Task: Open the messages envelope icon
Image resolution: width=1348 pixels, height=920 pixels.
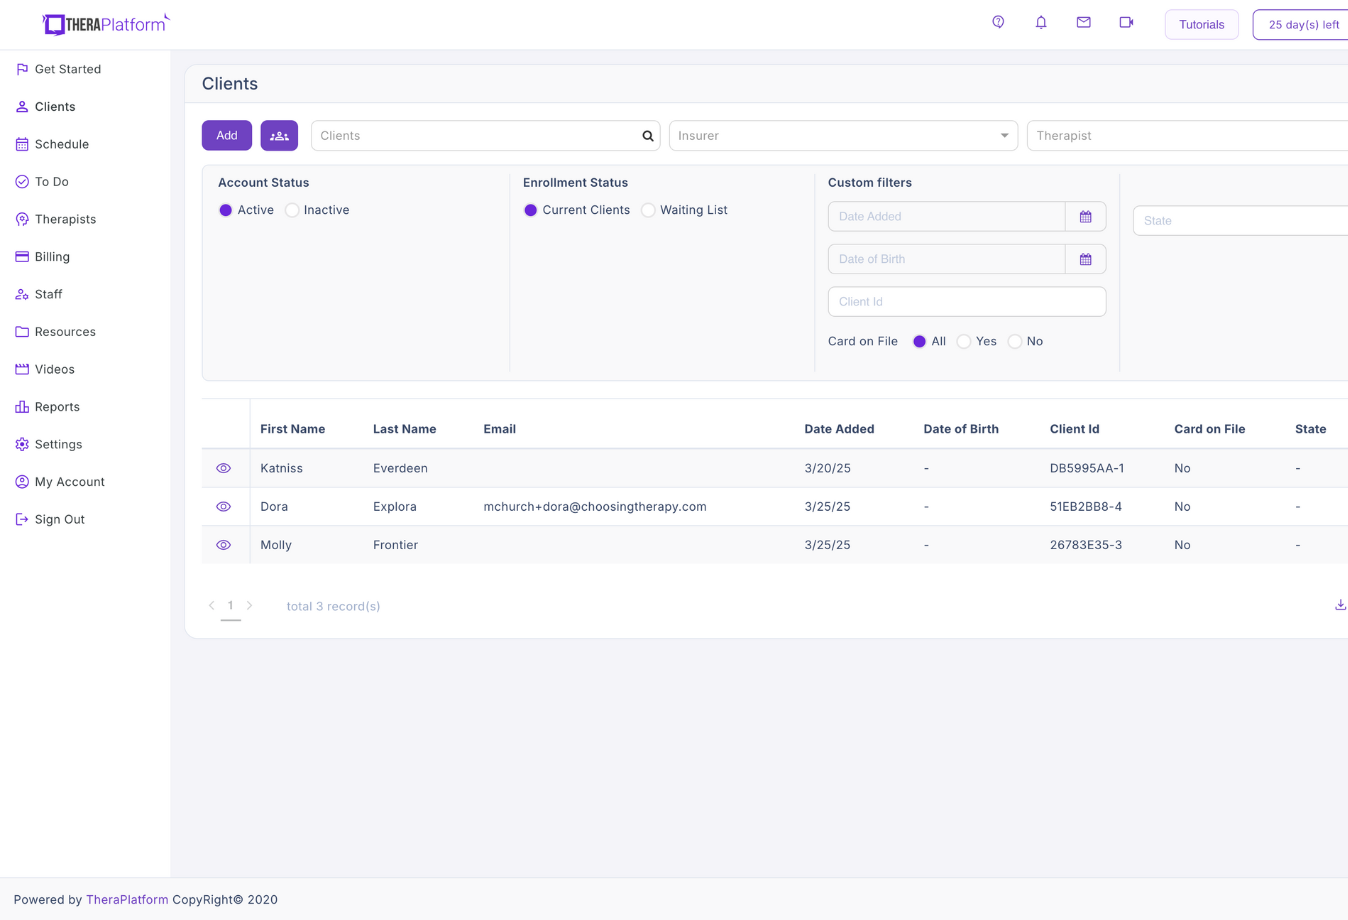Action: coord(1083,22)
